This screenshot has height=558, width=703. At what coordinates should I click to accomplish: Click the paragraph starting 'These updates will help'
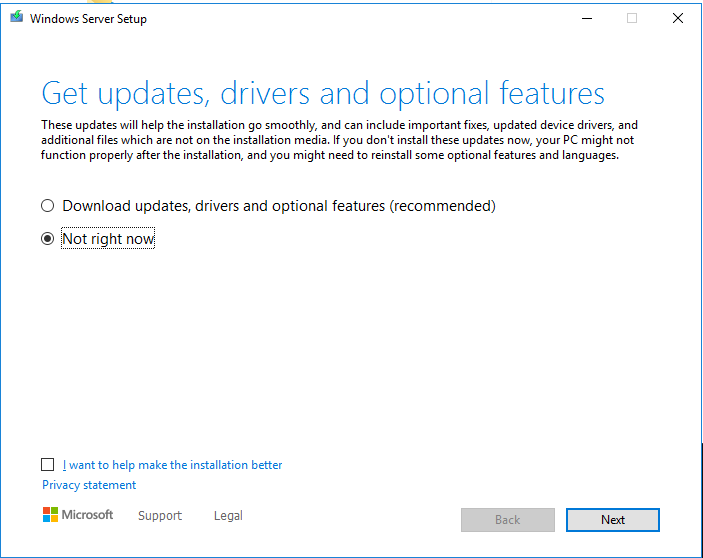[x=339, y=140]
